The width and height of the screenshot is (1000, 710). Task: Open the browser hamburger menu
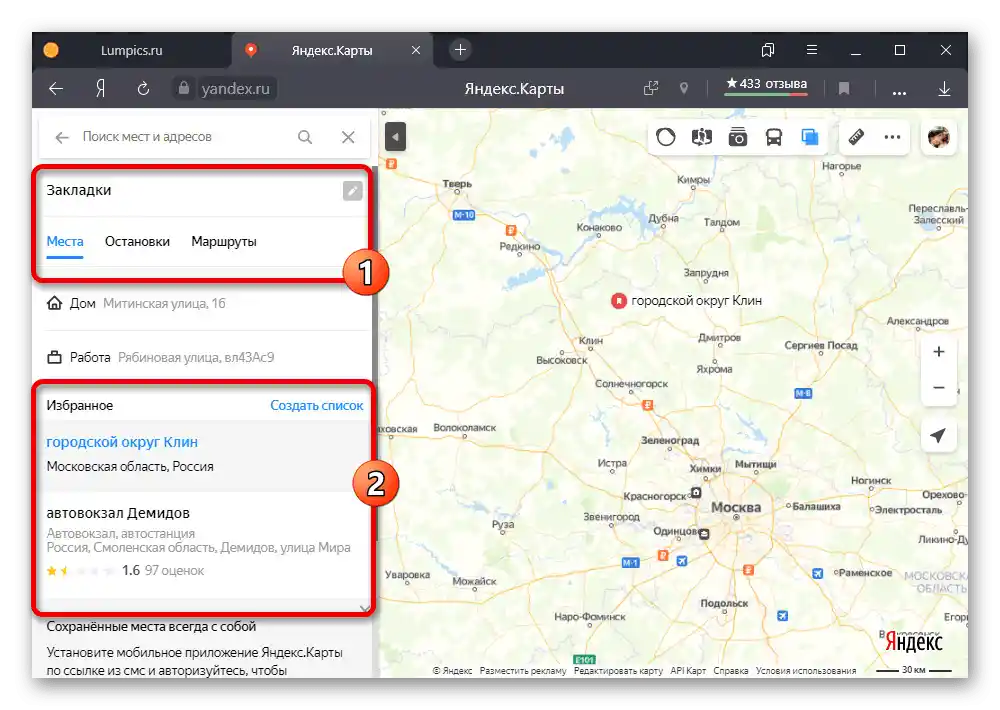tap(812, 50)
